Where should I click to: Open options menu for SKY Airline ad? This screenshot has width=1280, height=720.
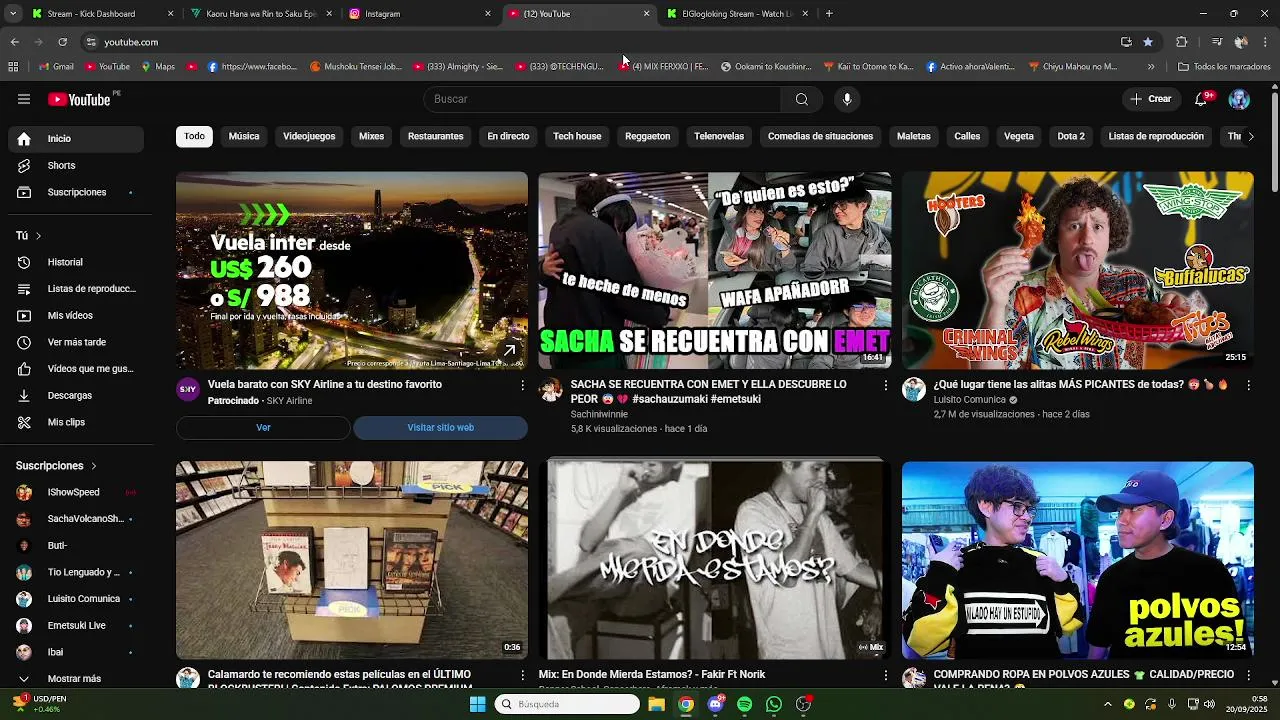point(522,385)
